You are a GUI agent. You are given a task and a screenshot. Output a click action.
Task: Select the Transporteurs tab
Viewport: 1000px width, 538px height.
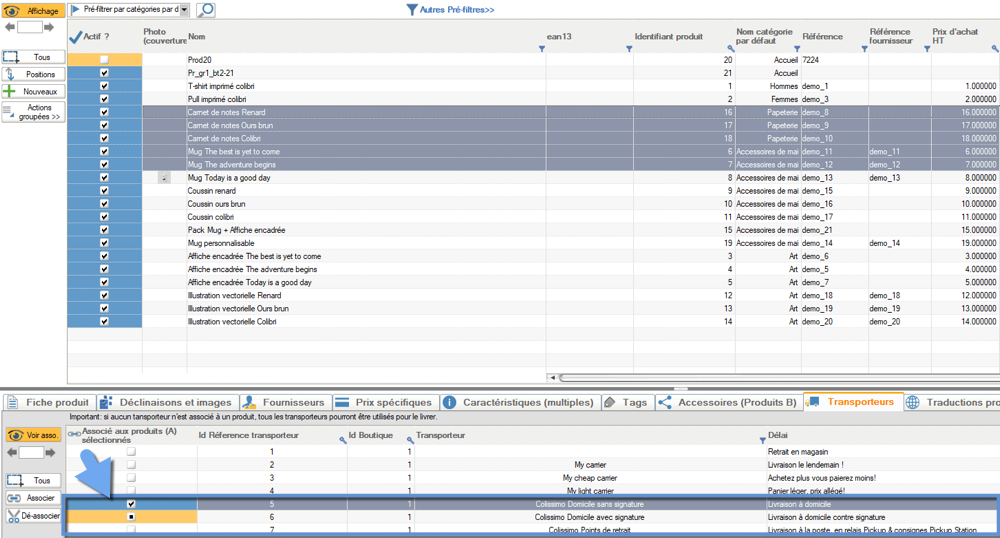pos(853,402)
